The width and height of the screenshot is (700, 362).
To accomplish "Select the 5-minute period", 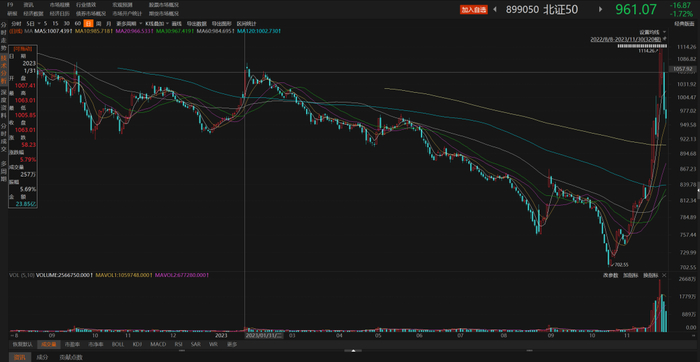I will tap(46, 23).
